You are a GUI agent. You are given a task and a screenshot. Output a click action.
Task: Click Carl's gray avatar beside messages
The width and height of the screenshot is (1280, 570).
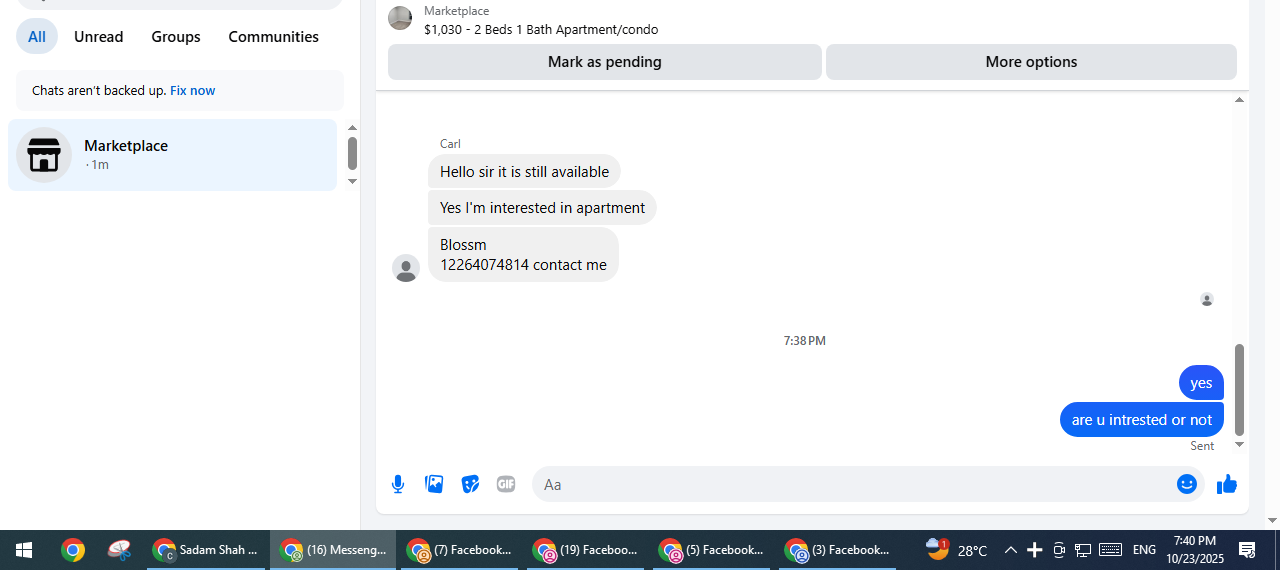406,268
